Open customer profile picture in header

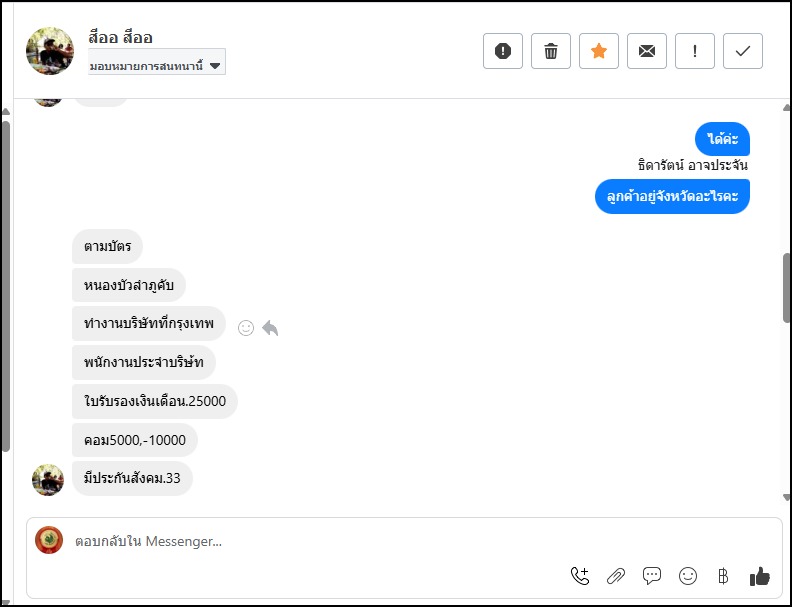tap(50, 51)
